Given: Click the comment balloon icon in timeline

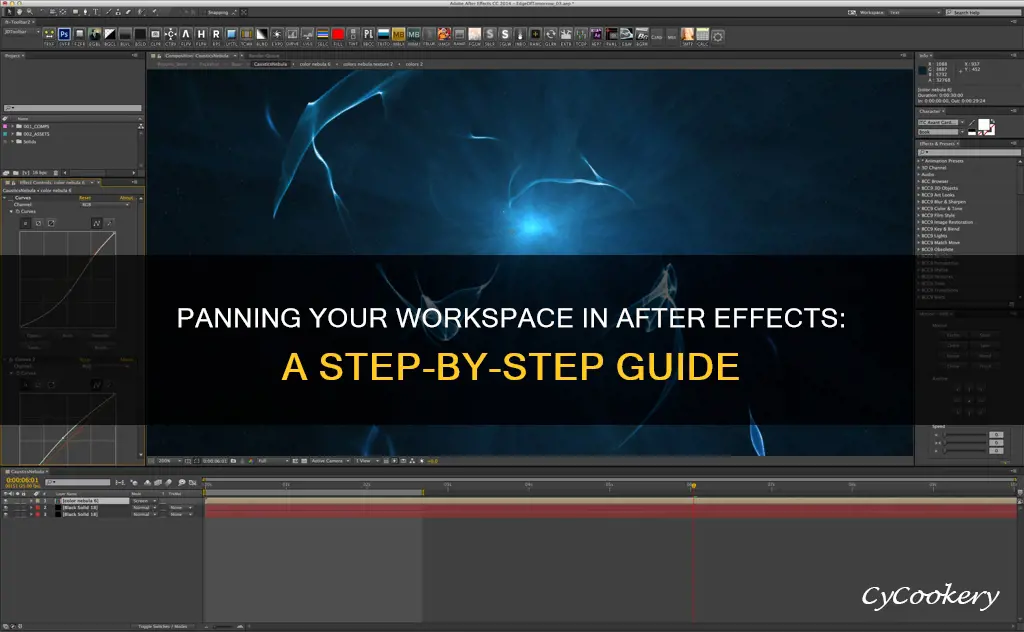Looking at the screenshot, I should pyautogui.click(x=182, y=482).
